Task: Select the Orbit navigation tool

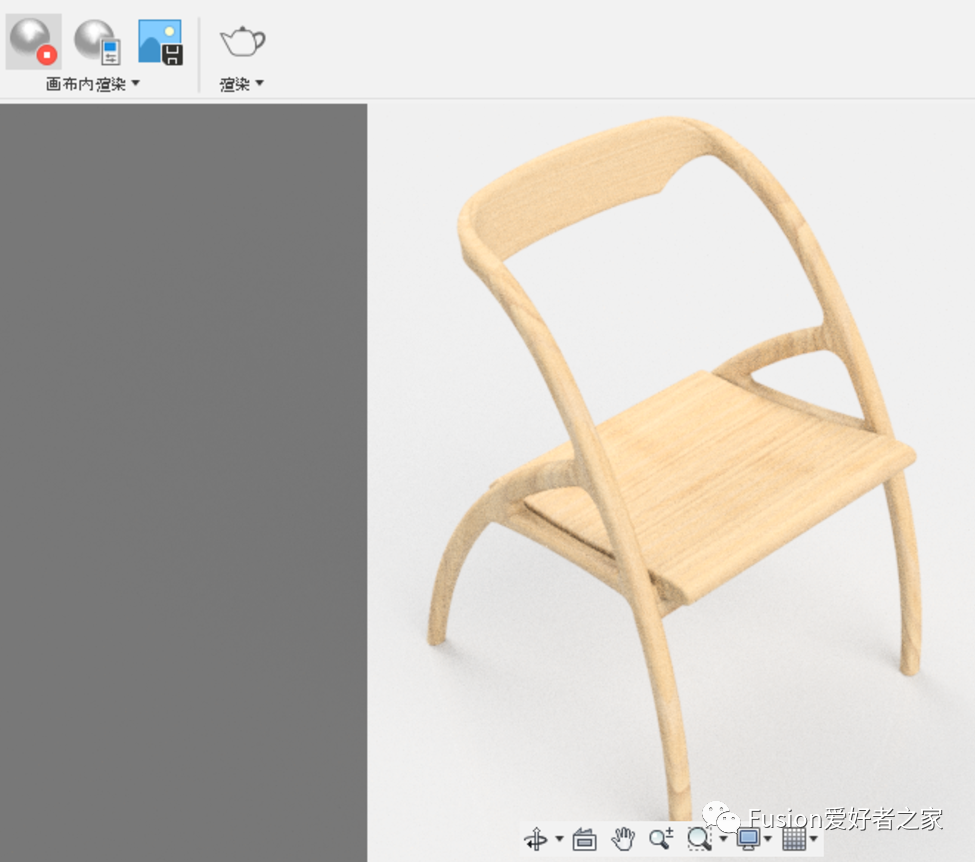Action: (536, 839)
